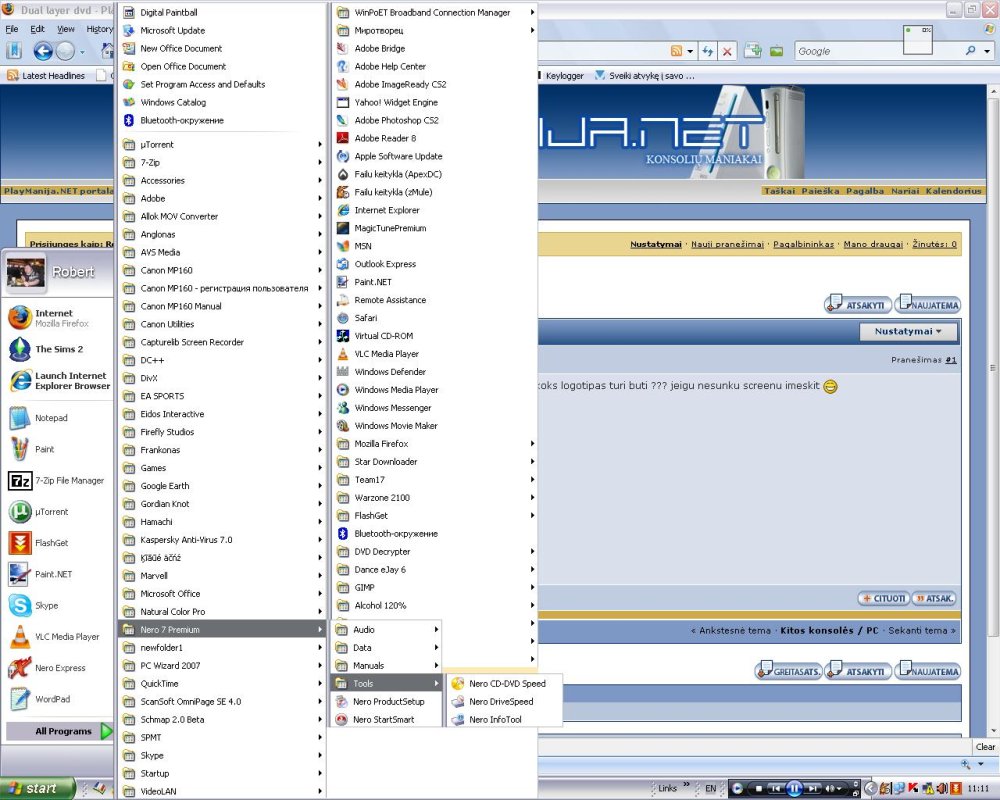The height and width of the screenshot is (800, 1000).
Task: Open Nauji pranešimai link
Action: (x=727, y=244)
